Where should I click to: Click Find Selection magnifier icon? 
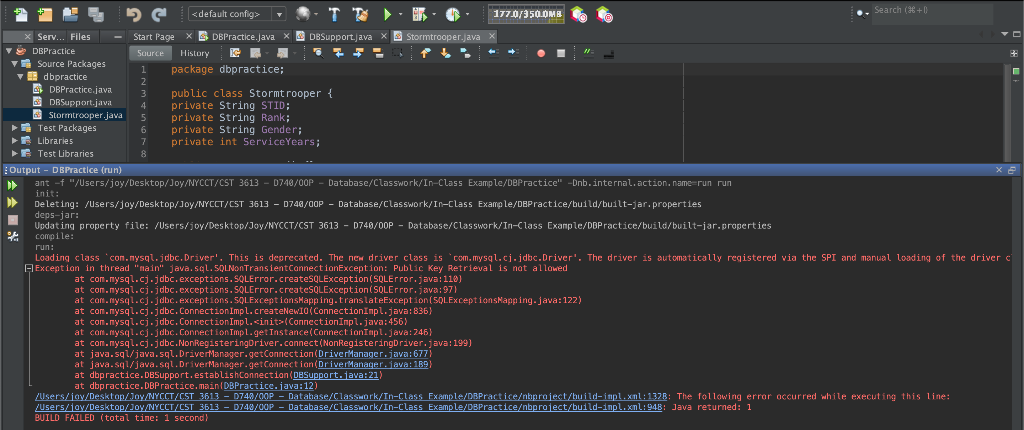click(318, 53)
